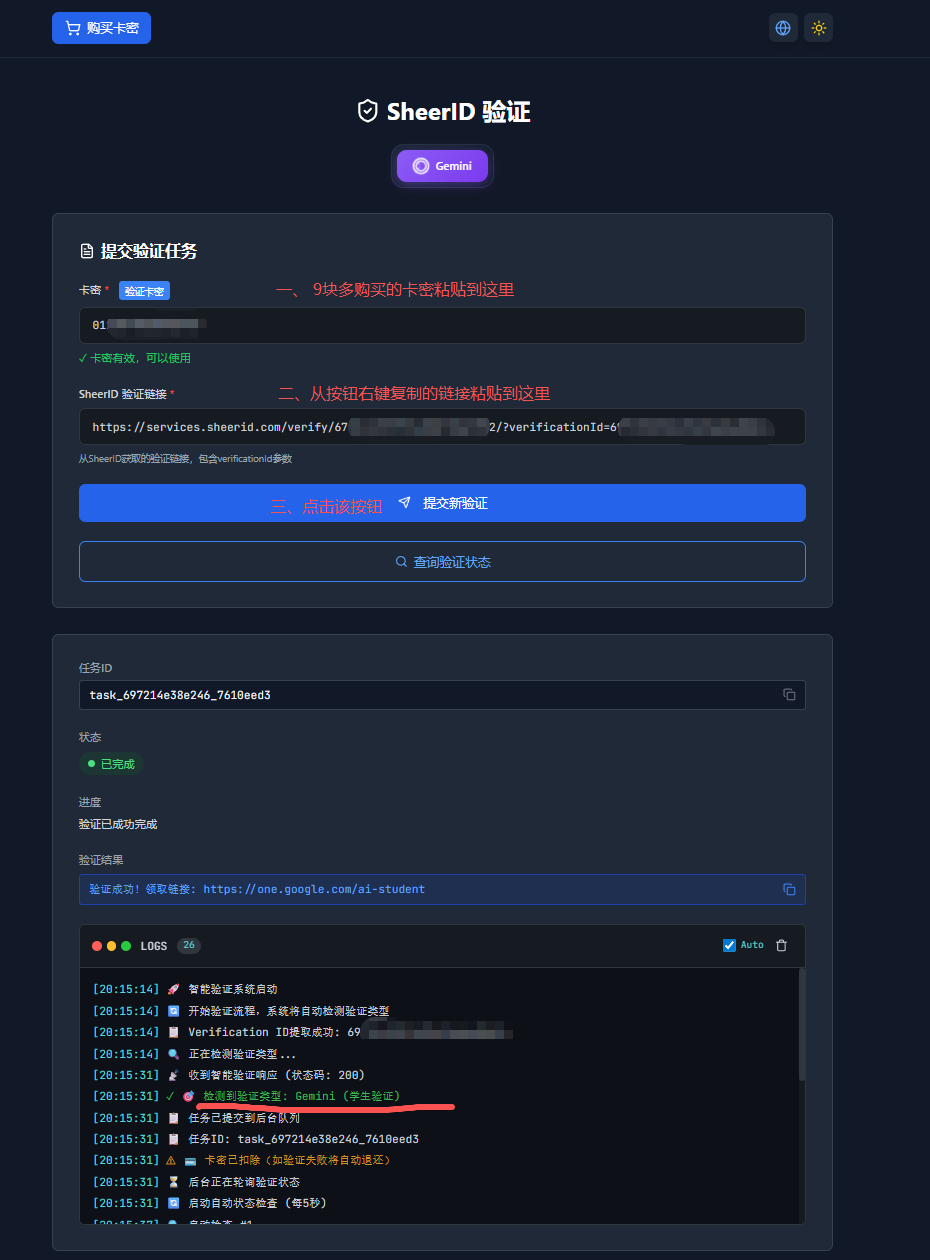
Task: Submit with the 提交新验证 button
Action: click(x=442, y=503)
